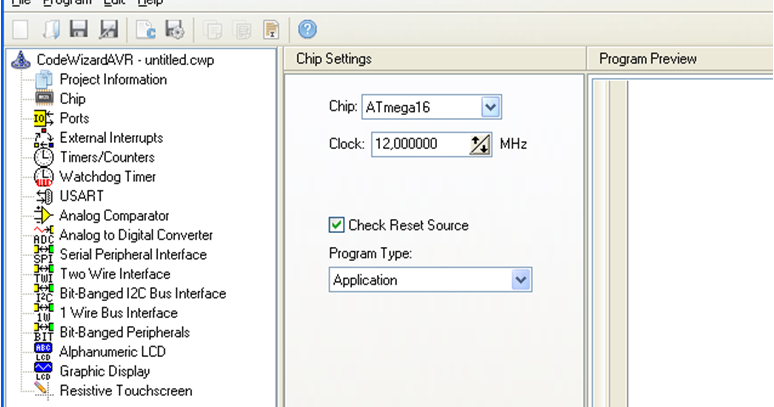The image size is (774, 407).
Task: Click the C-file program preview toolbar icon
Action: tap(146, 29)
